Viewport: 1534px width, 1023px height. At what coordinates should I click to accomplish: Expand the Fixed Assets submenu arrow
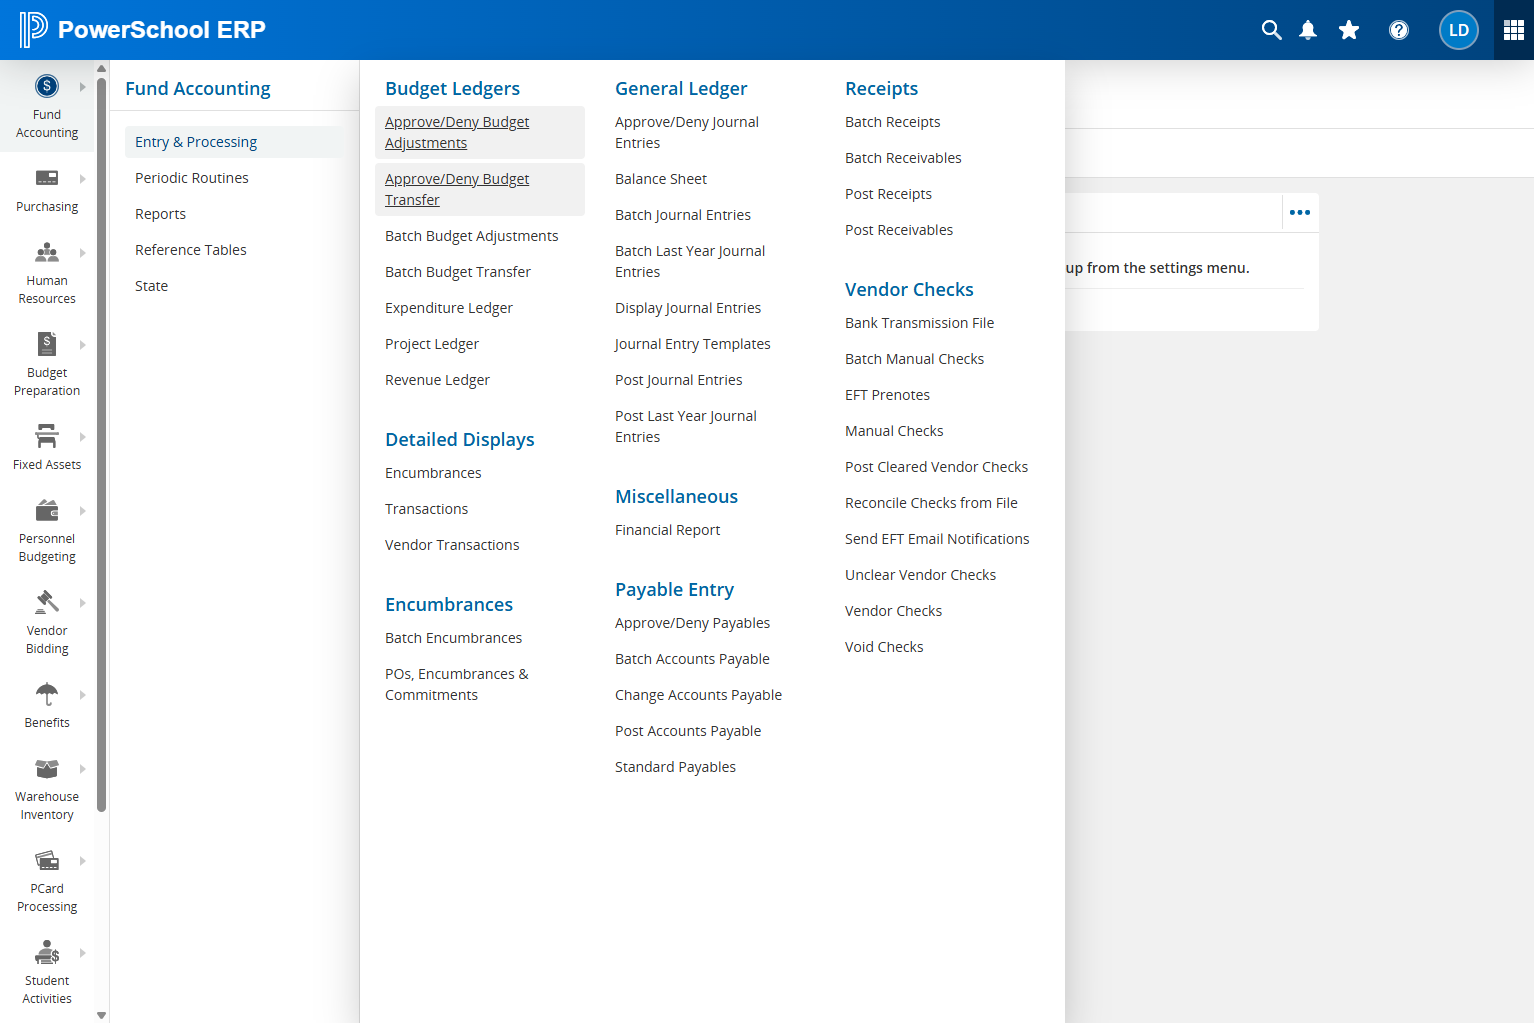[x=82, y=437]
